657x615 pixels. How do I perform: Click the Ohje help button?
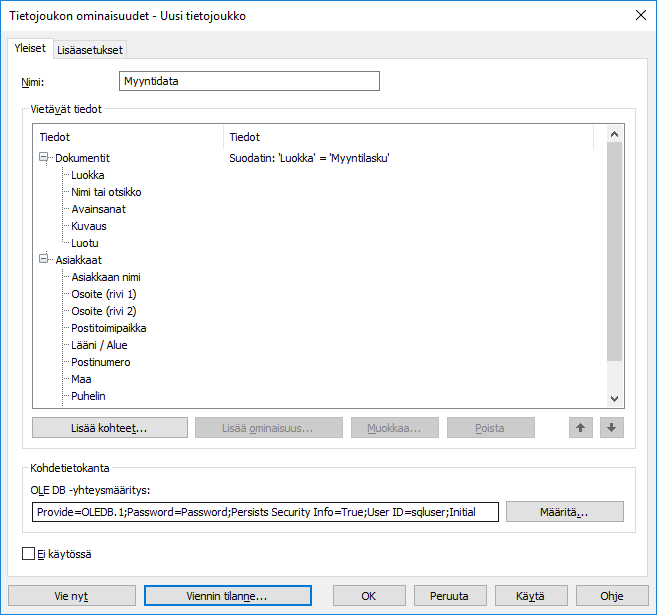click(x=611, y=596)
